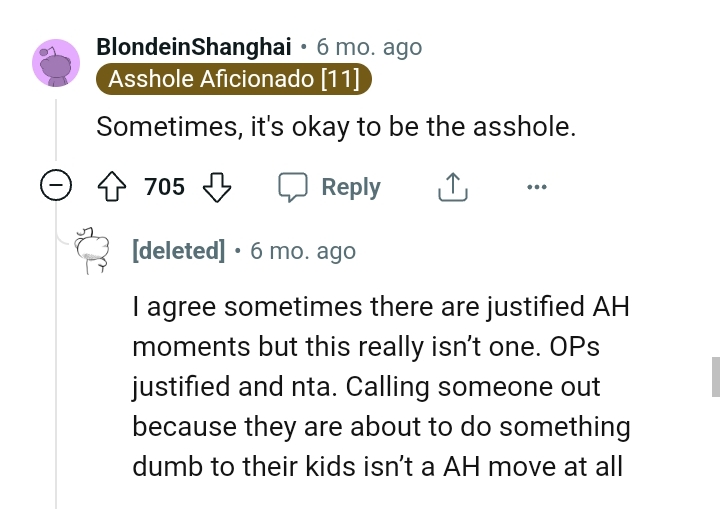The height and width of the screenshot is (509, 720).
Task: Click the deleted user's avatar
Action: 93,250
